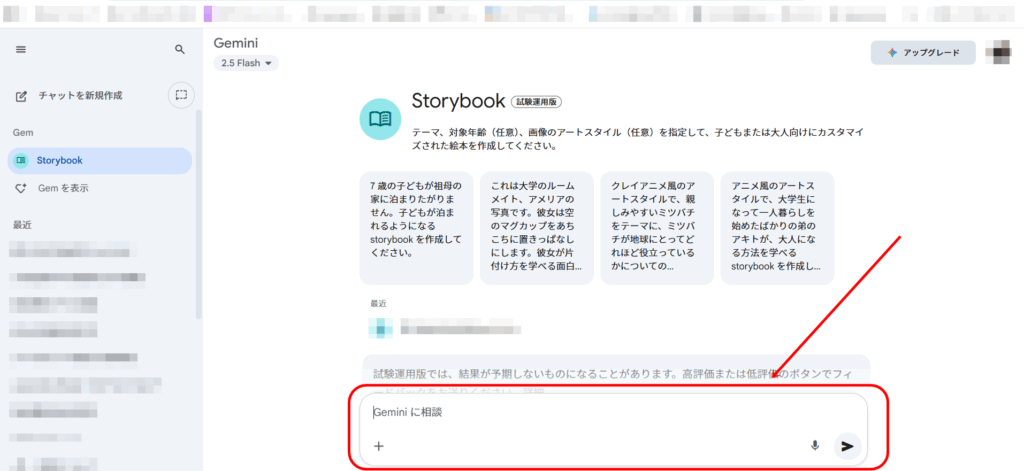Click the アップグレード upgrade button
1024x471 pixels.
pos(922,53)
